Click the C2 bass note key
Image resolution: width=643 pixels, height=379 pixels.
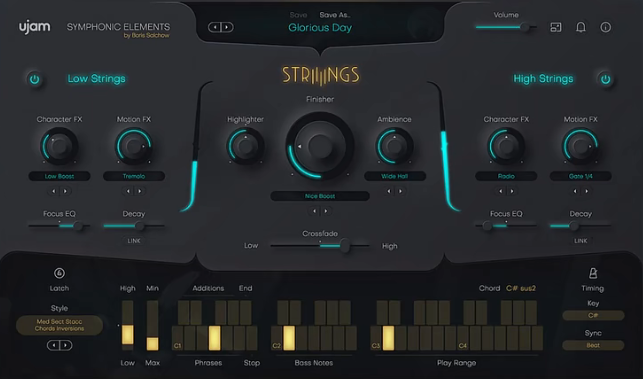tap(277, 338)
